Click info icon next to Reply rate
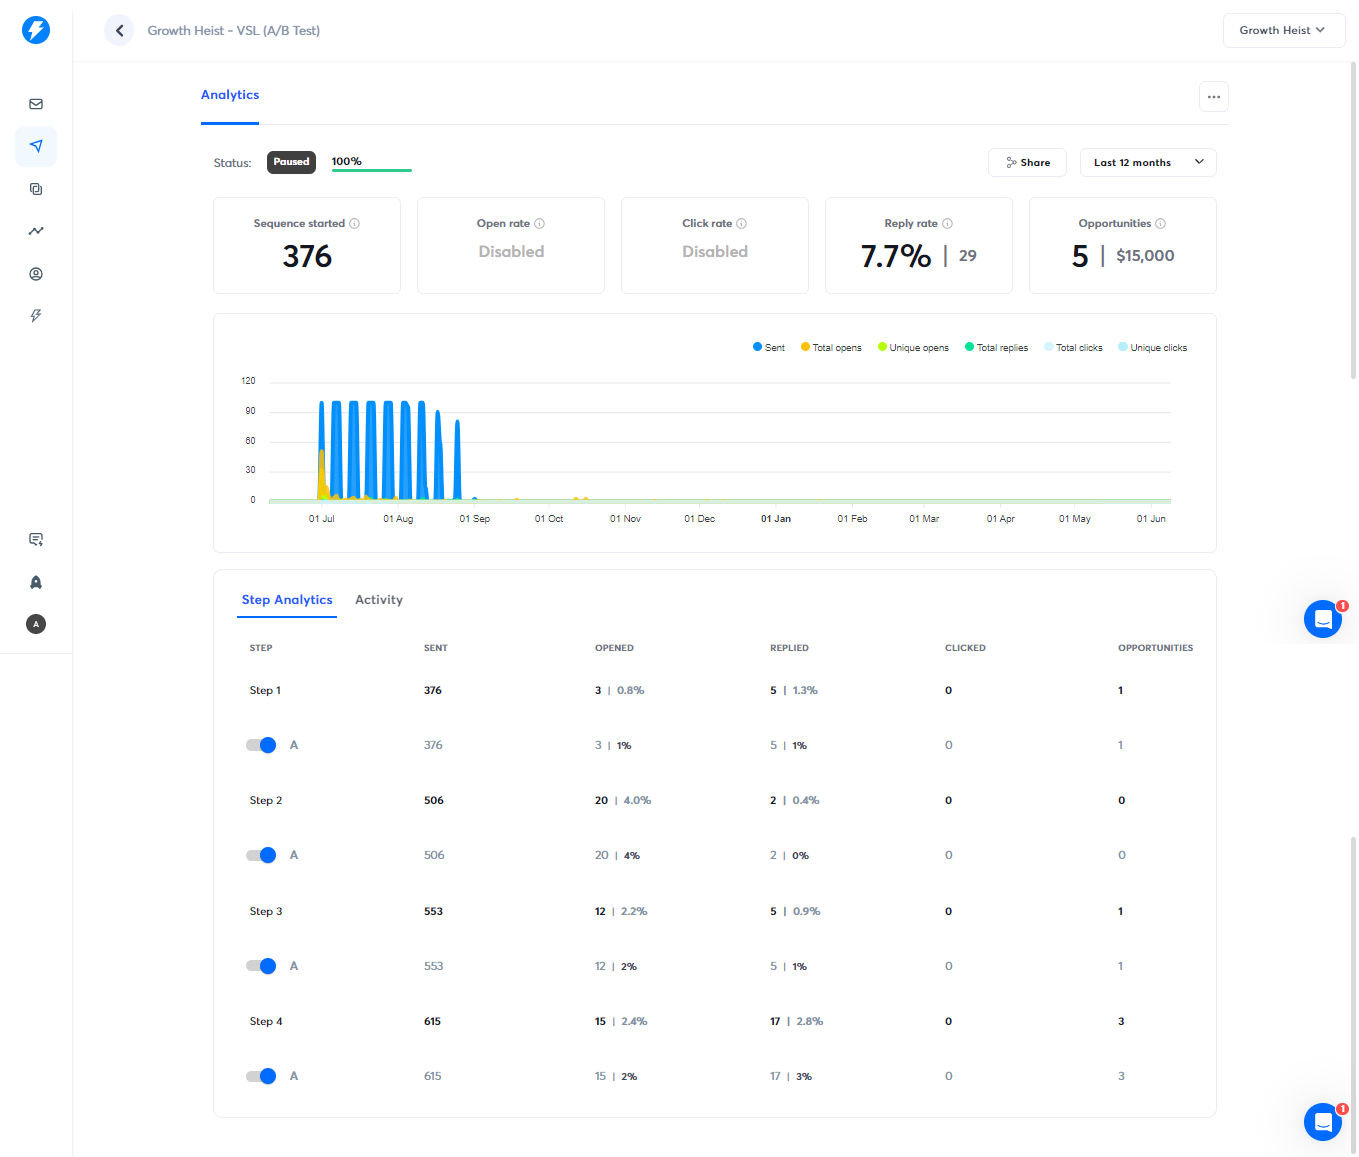1359x1157 pixels. pos(947,224)
